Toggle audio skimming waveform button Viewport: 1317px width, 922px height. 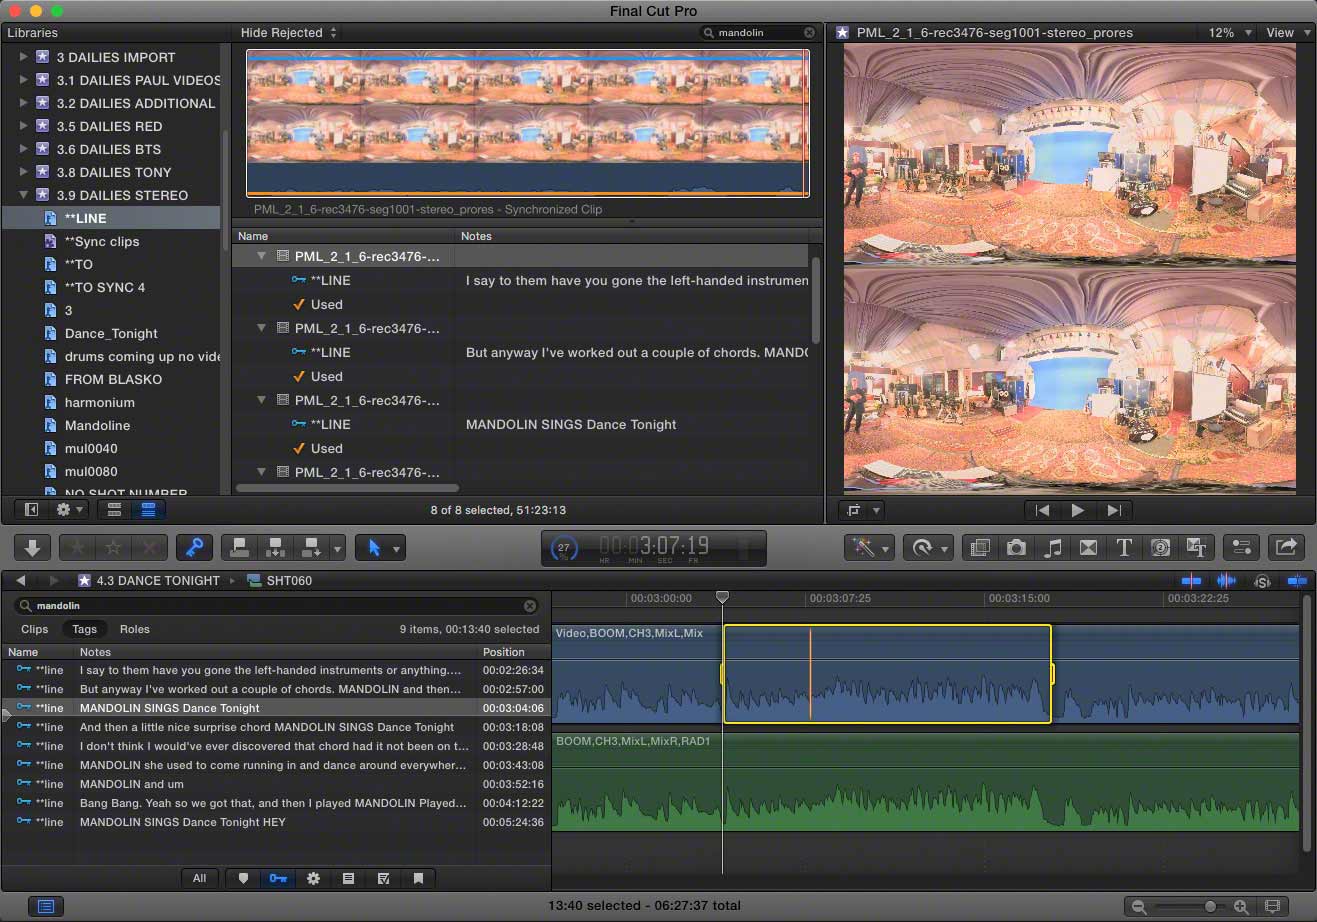(x=1226, y=581)
